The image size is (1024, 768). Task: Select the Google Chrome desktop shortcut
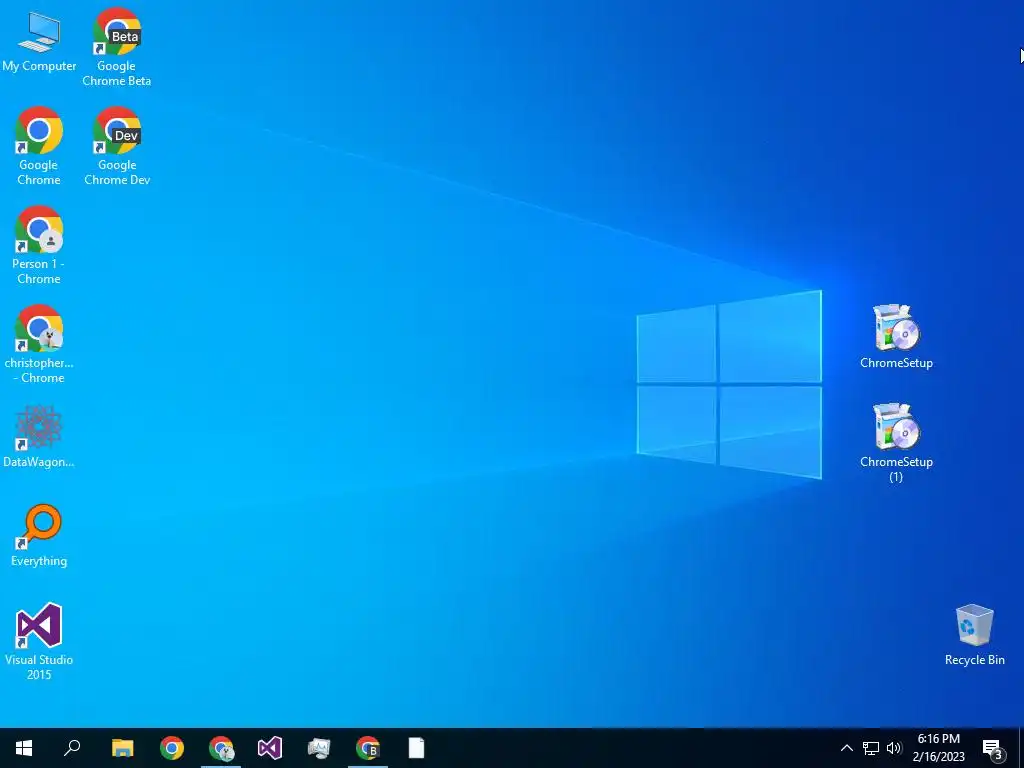(39, 146)
